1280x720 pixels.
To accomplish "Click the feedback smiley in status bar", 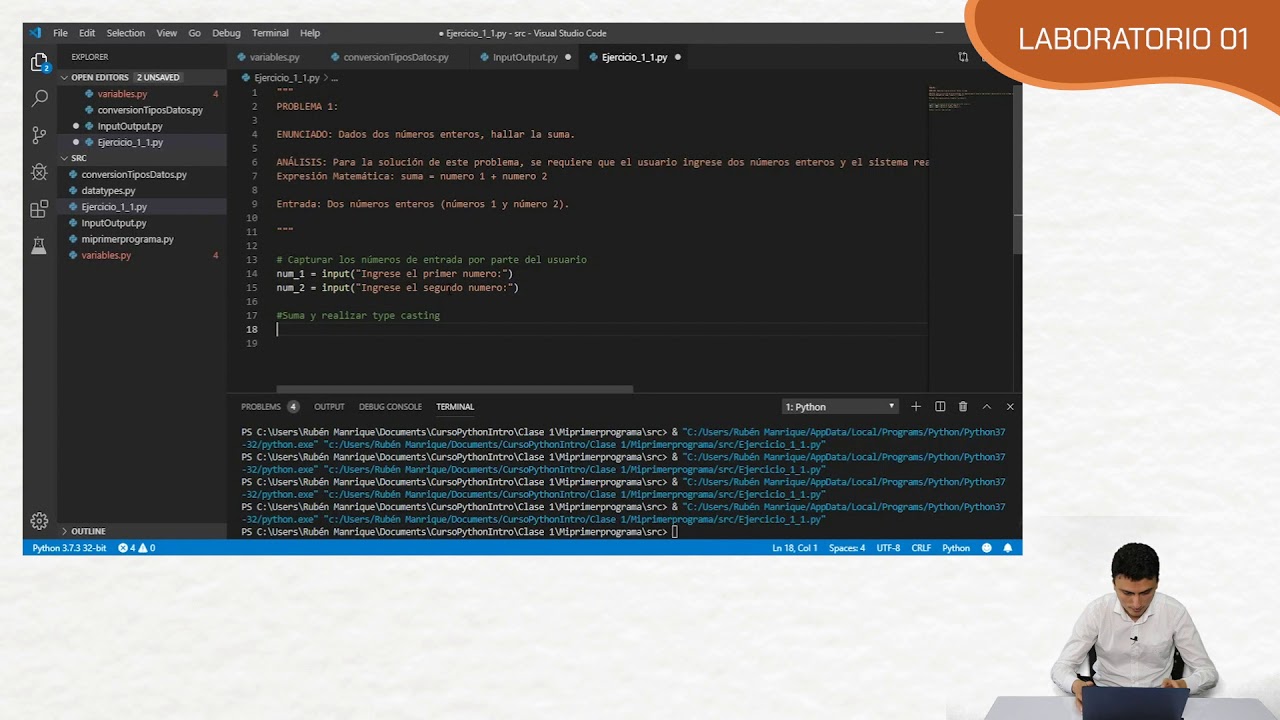I will click(x=987, y=548).
